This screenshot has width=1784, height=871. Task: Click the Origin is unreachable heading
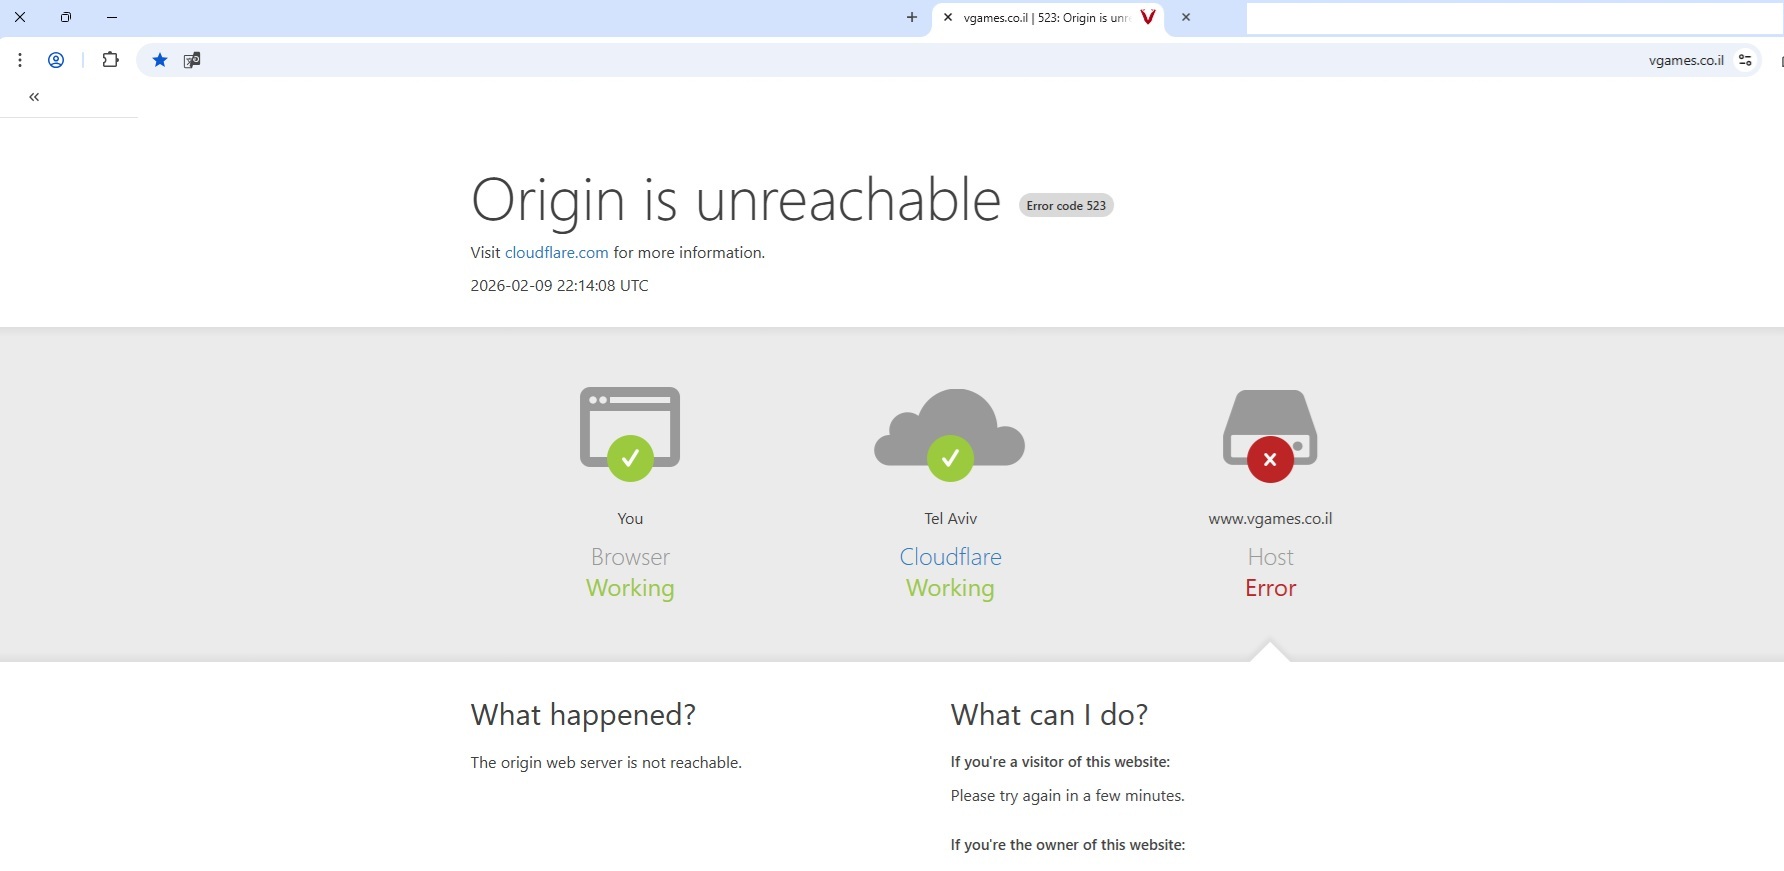click(x=735, y=200)
